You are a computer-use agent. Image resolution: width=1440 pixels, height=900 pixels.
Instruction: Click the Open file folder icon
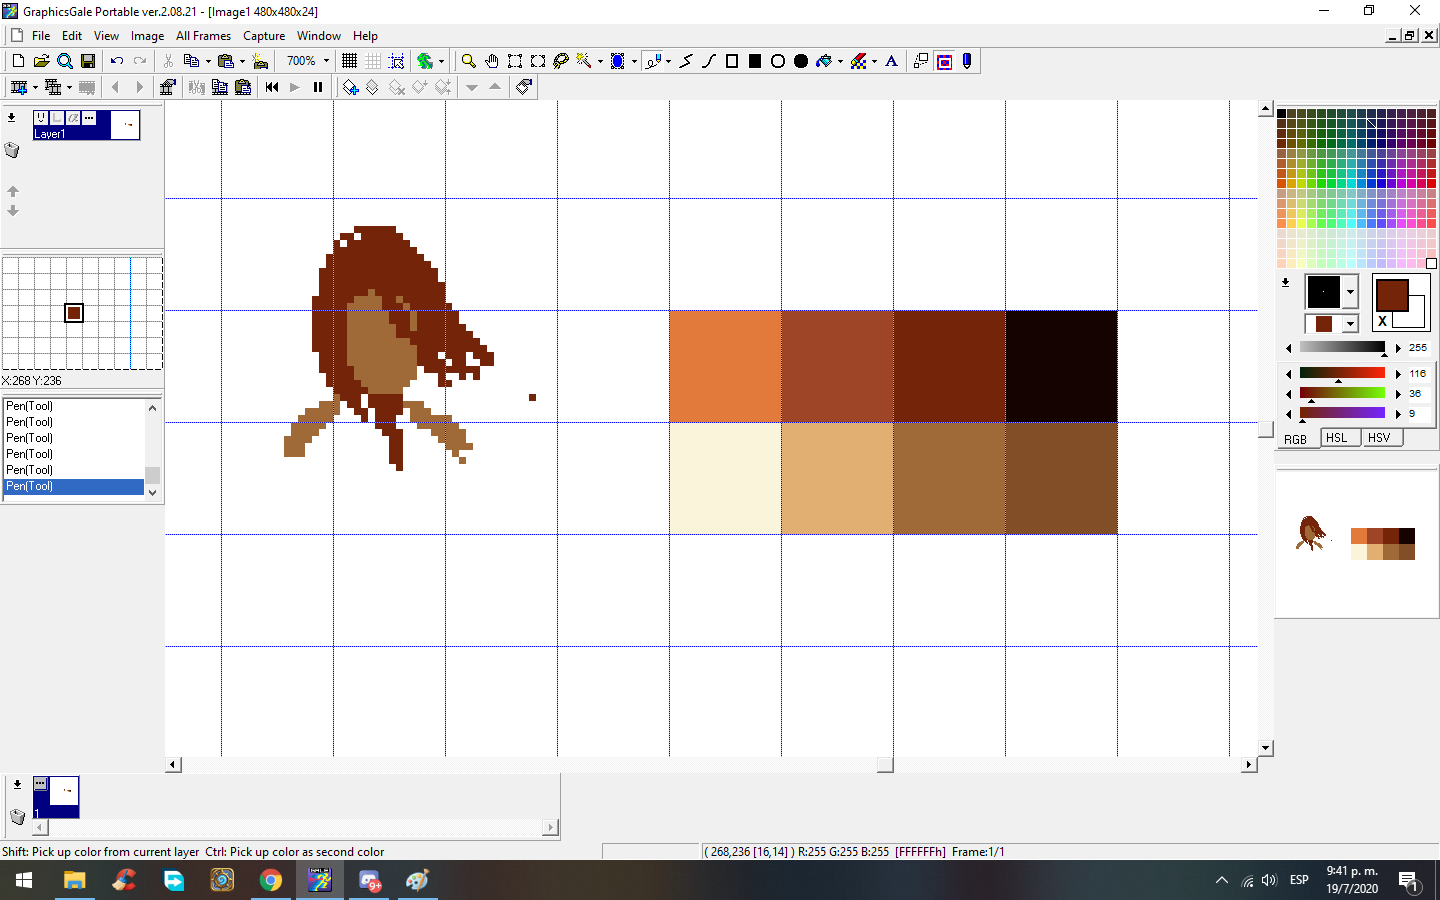41,61
